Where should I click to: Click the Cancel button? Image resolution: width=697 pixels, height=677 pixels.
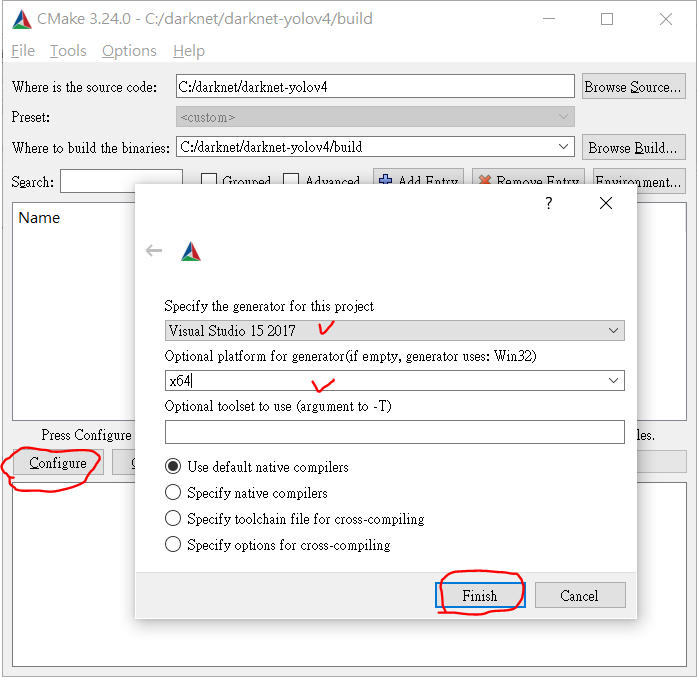coord(580,595)
